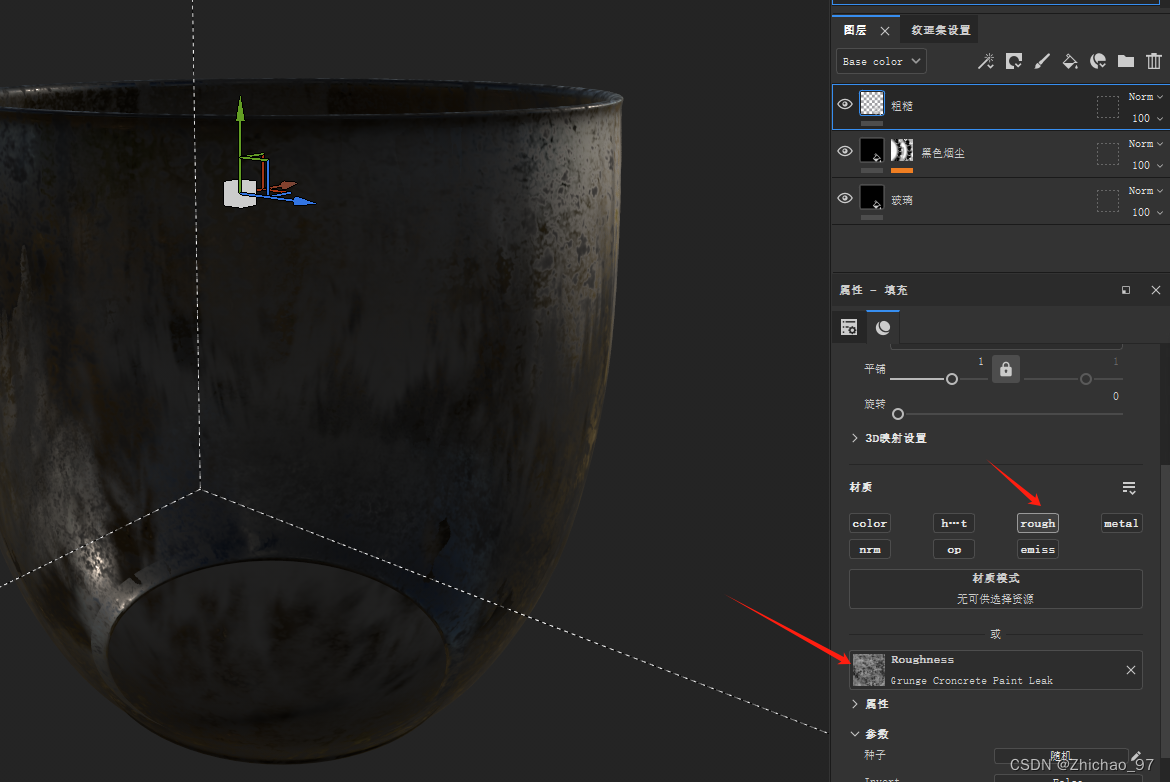Viewport: 1170px width, 782px height.
Task: Select the 黑色烟尘 layer mask thumbnail
Action: click(902, 150)
